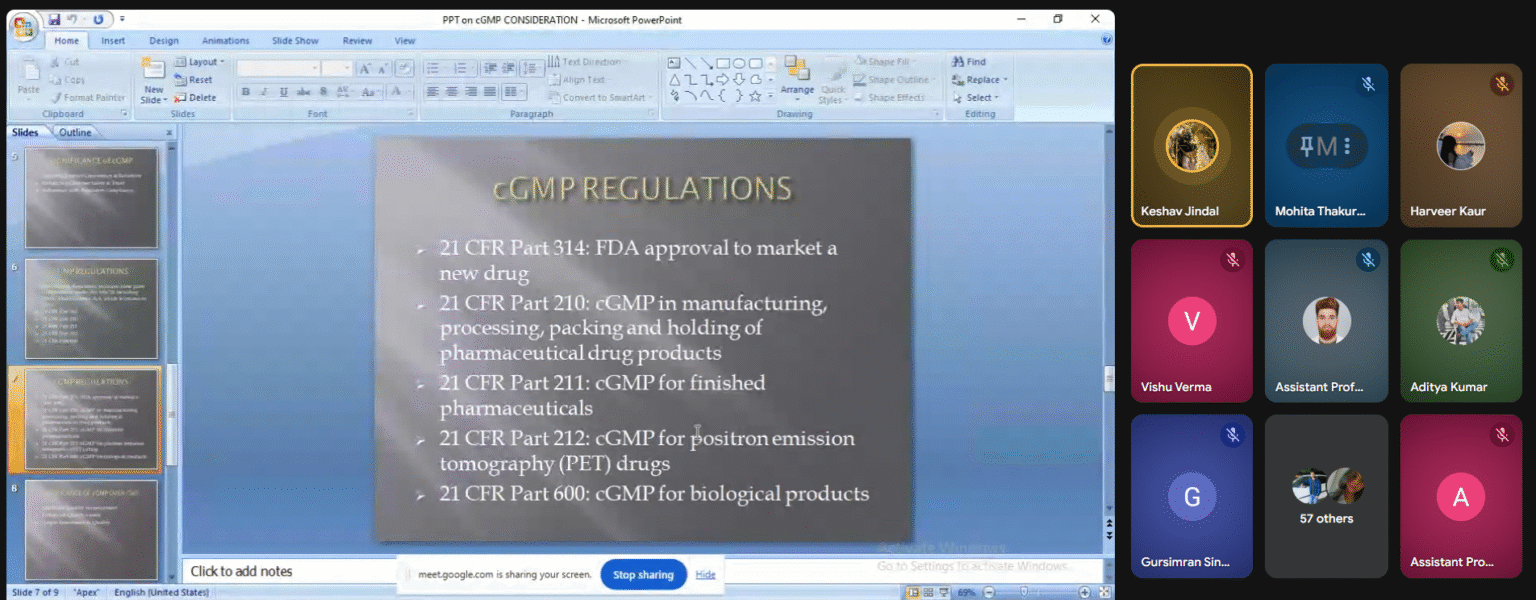Toggle bold formatting

[x=245, y=92]
